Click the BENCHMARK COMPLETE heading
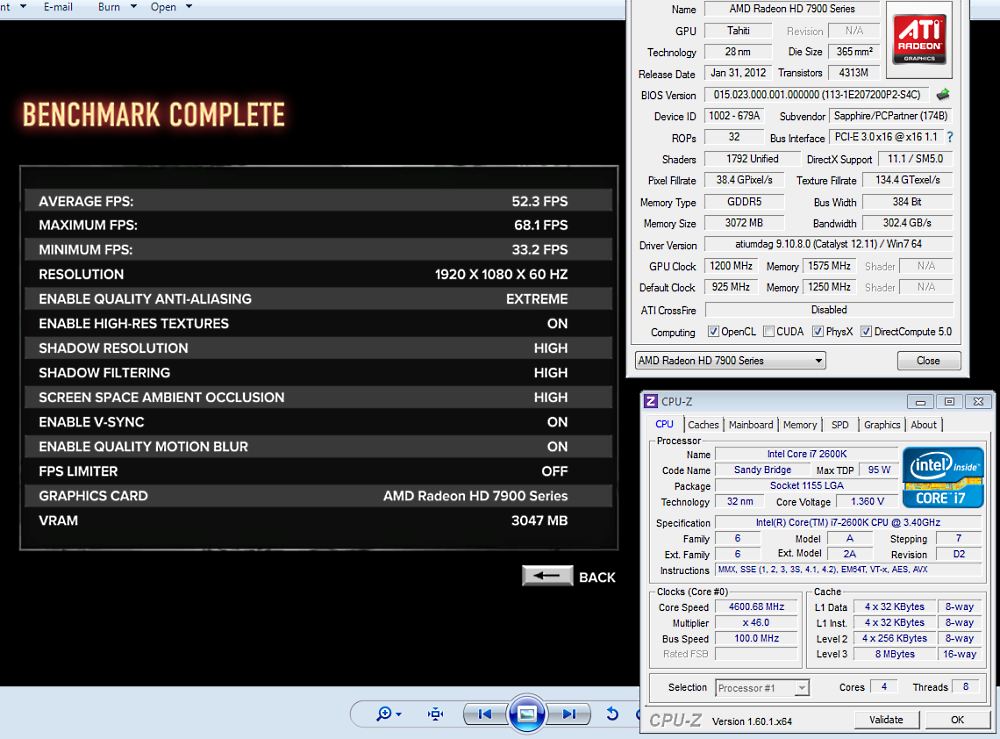The width and height of the screenshot is (1000, 739). click(154, 115)
